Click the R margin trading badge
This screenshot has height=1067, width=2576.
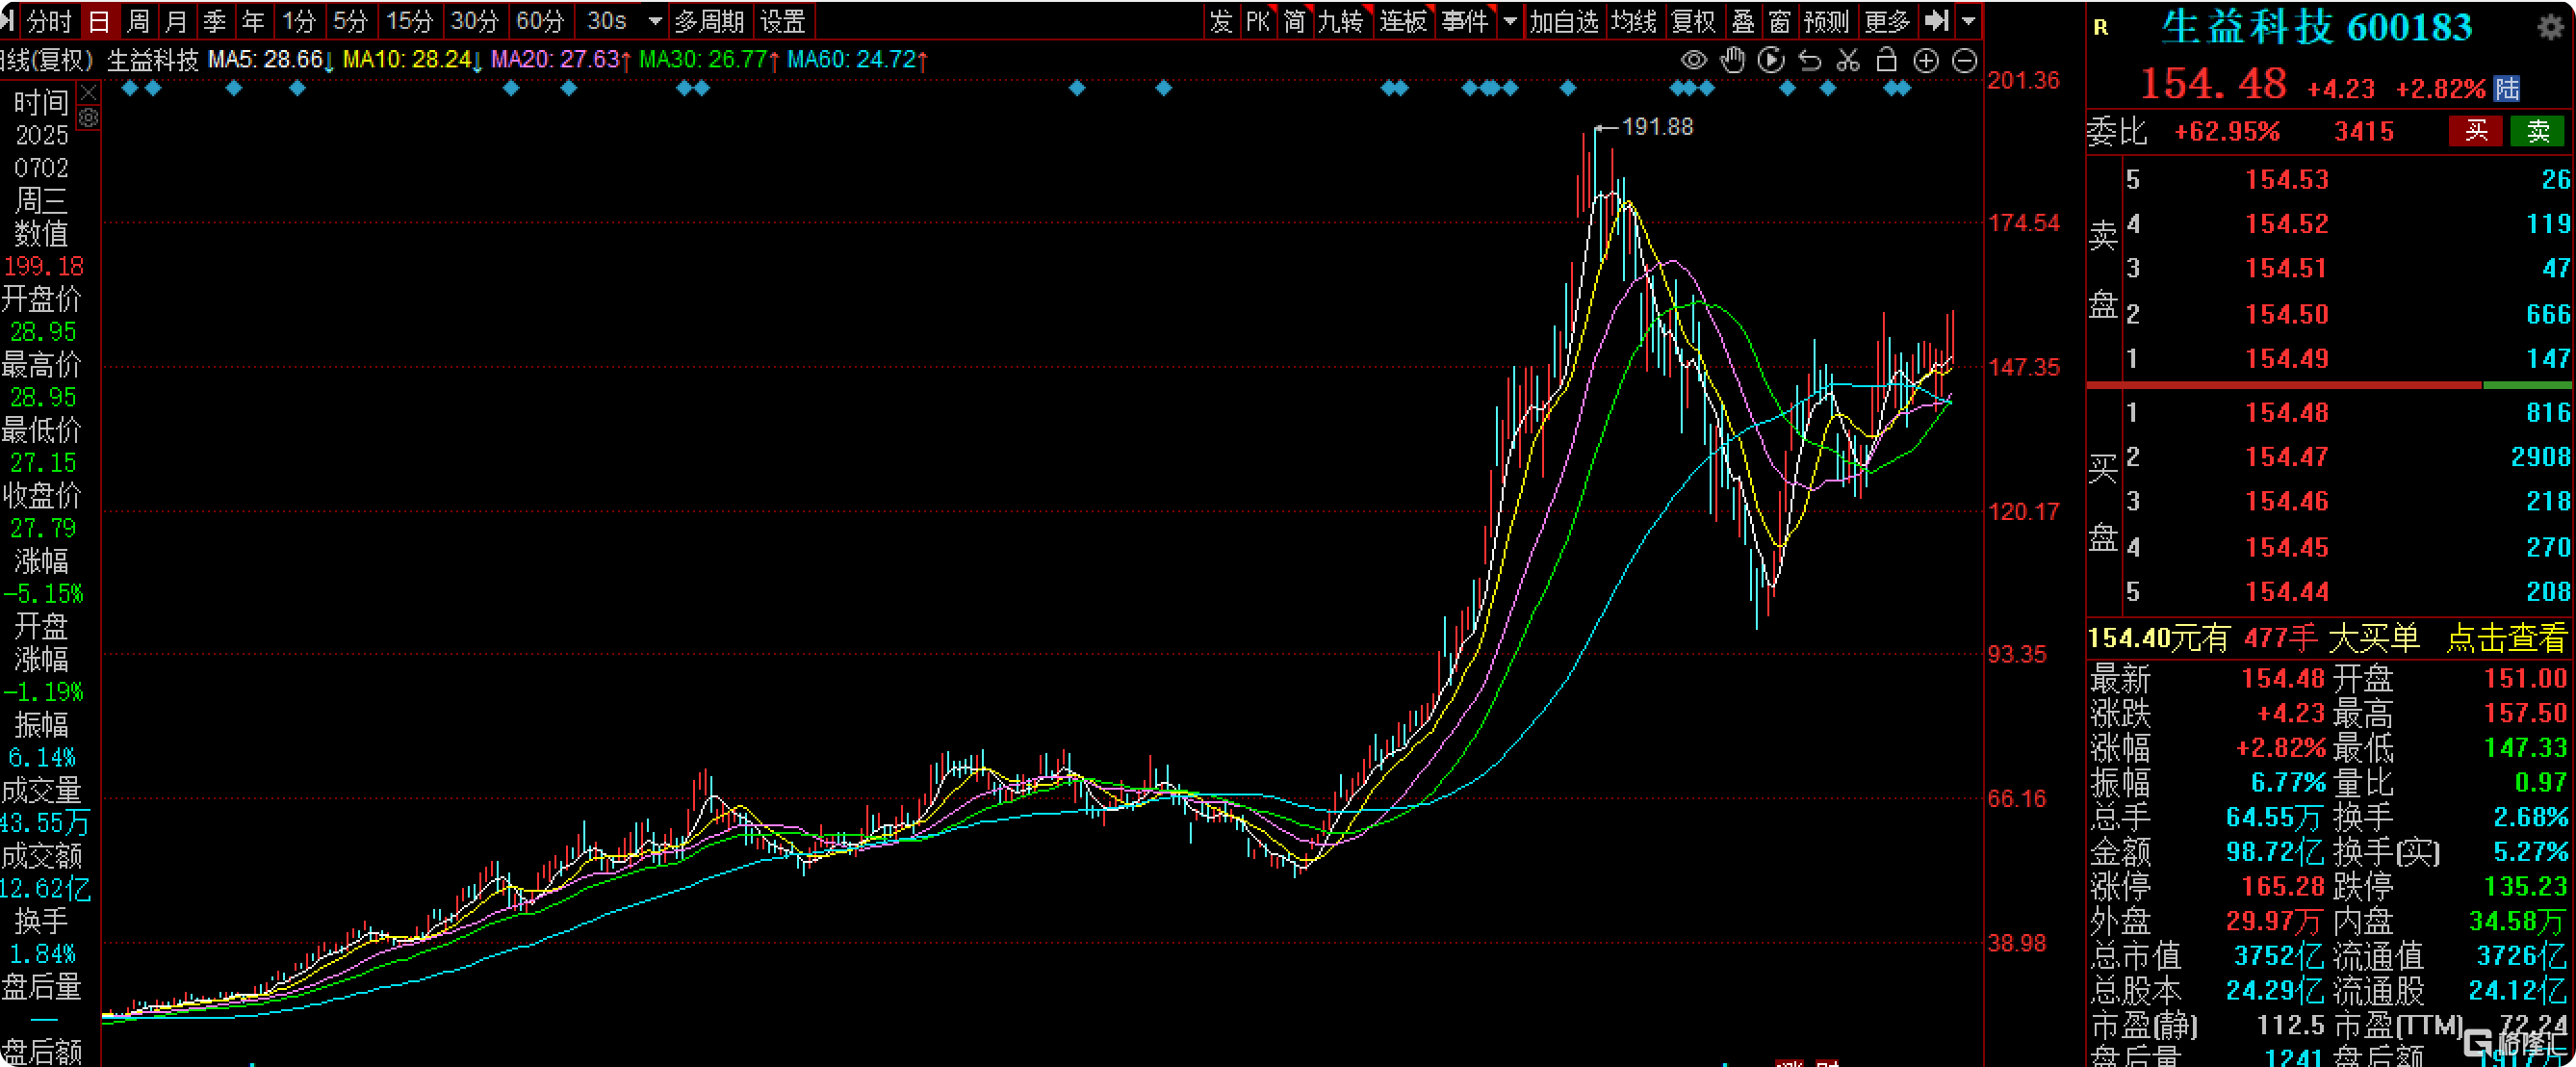(2101, 27)
